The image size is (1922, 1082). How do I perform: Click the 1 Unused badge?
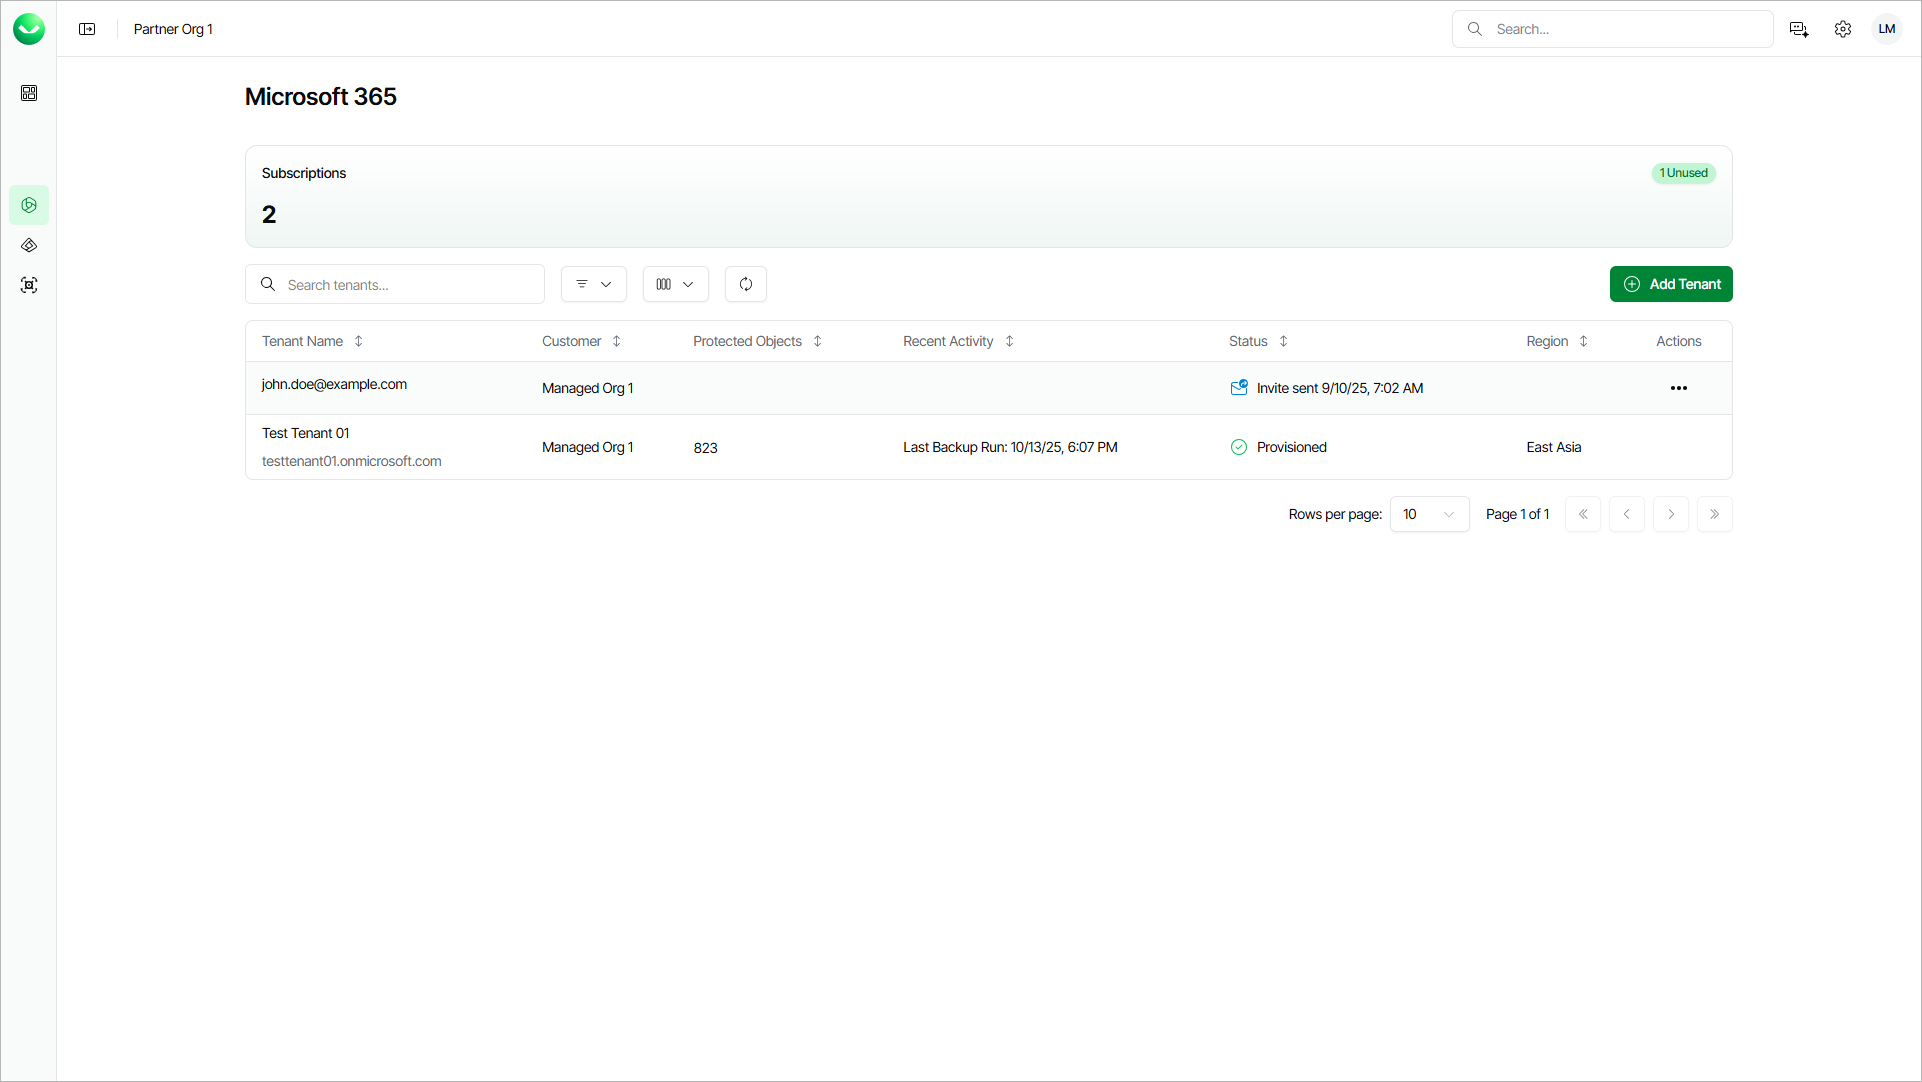[x=1683, y=173]
